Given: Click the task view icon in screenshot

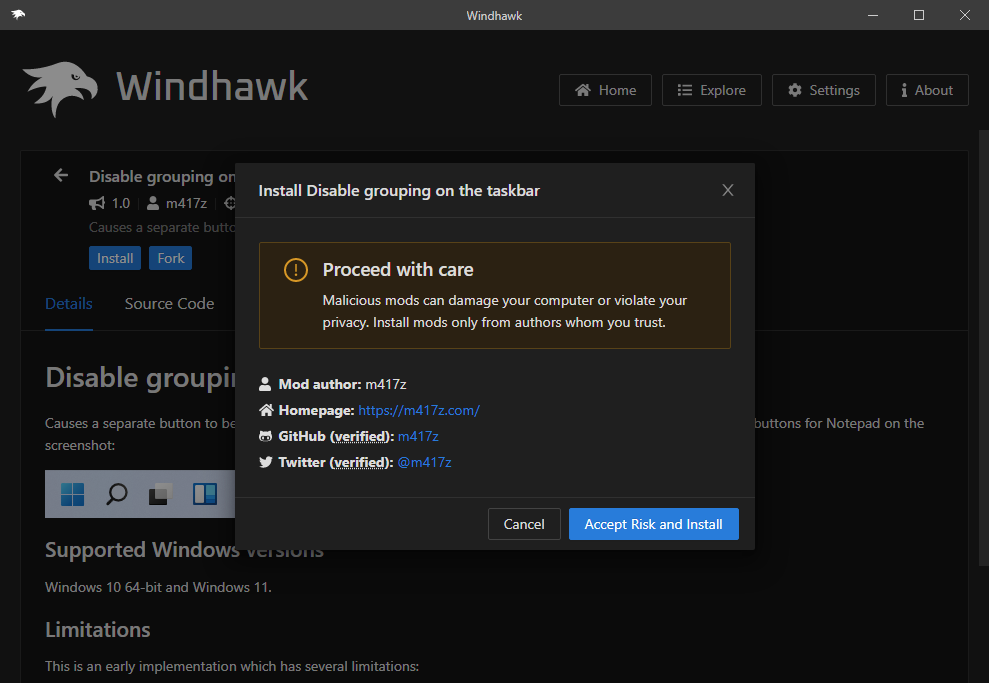Looking at the screenshot, I should click(x=161, y=494).
